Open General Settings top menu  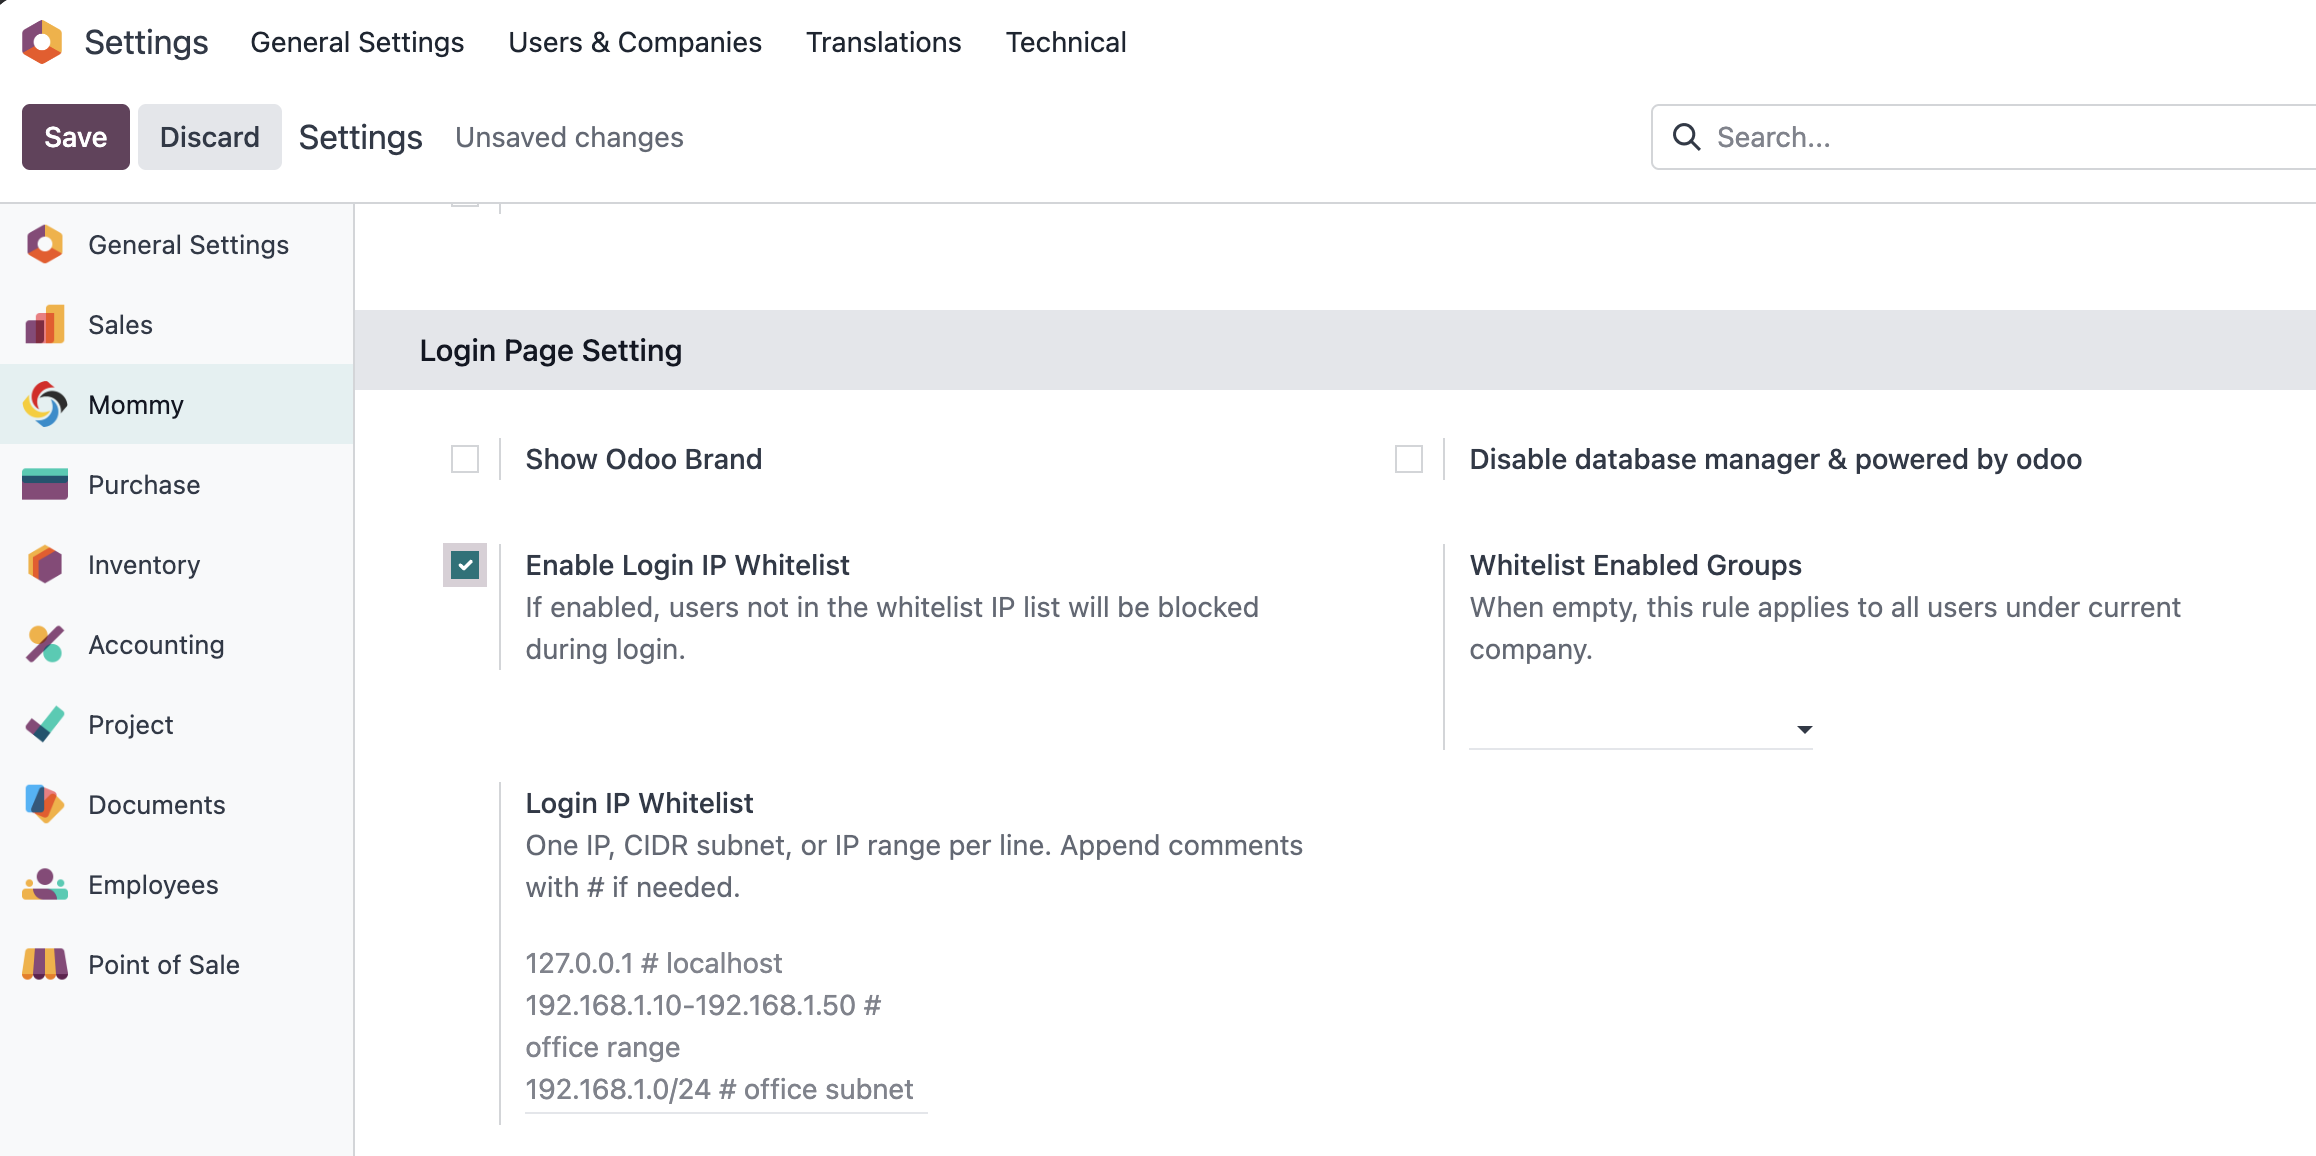pyautogui.click(x=357, y=42)
